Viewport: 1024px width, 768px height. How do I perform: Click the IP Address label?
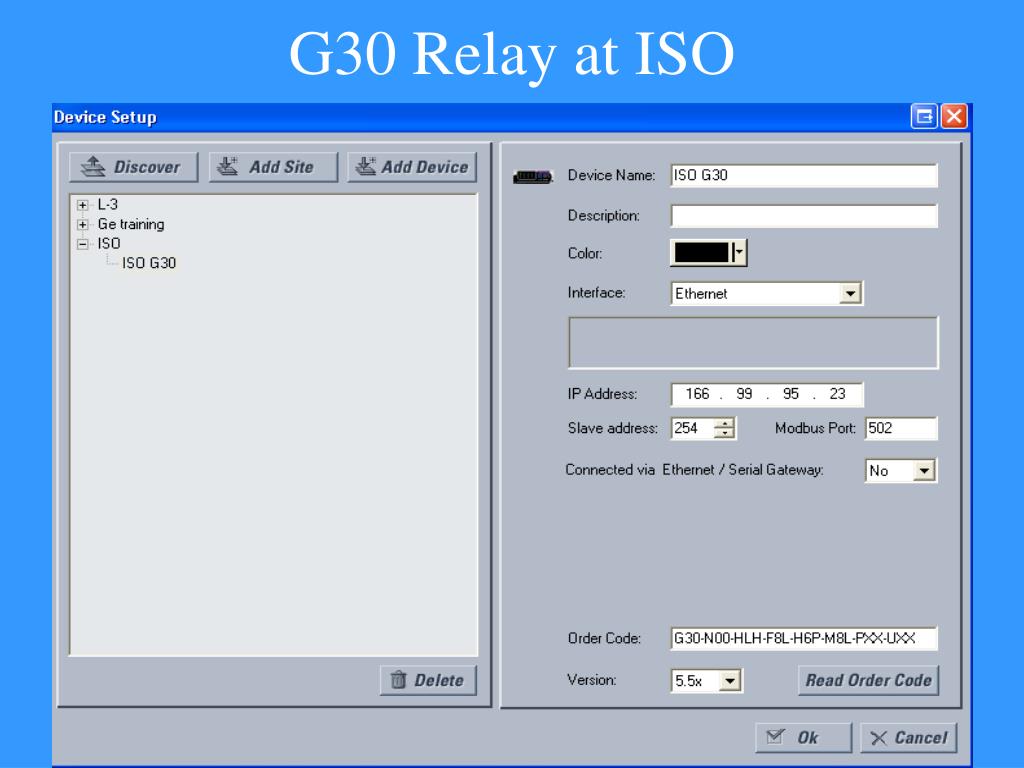click(602, 394)
